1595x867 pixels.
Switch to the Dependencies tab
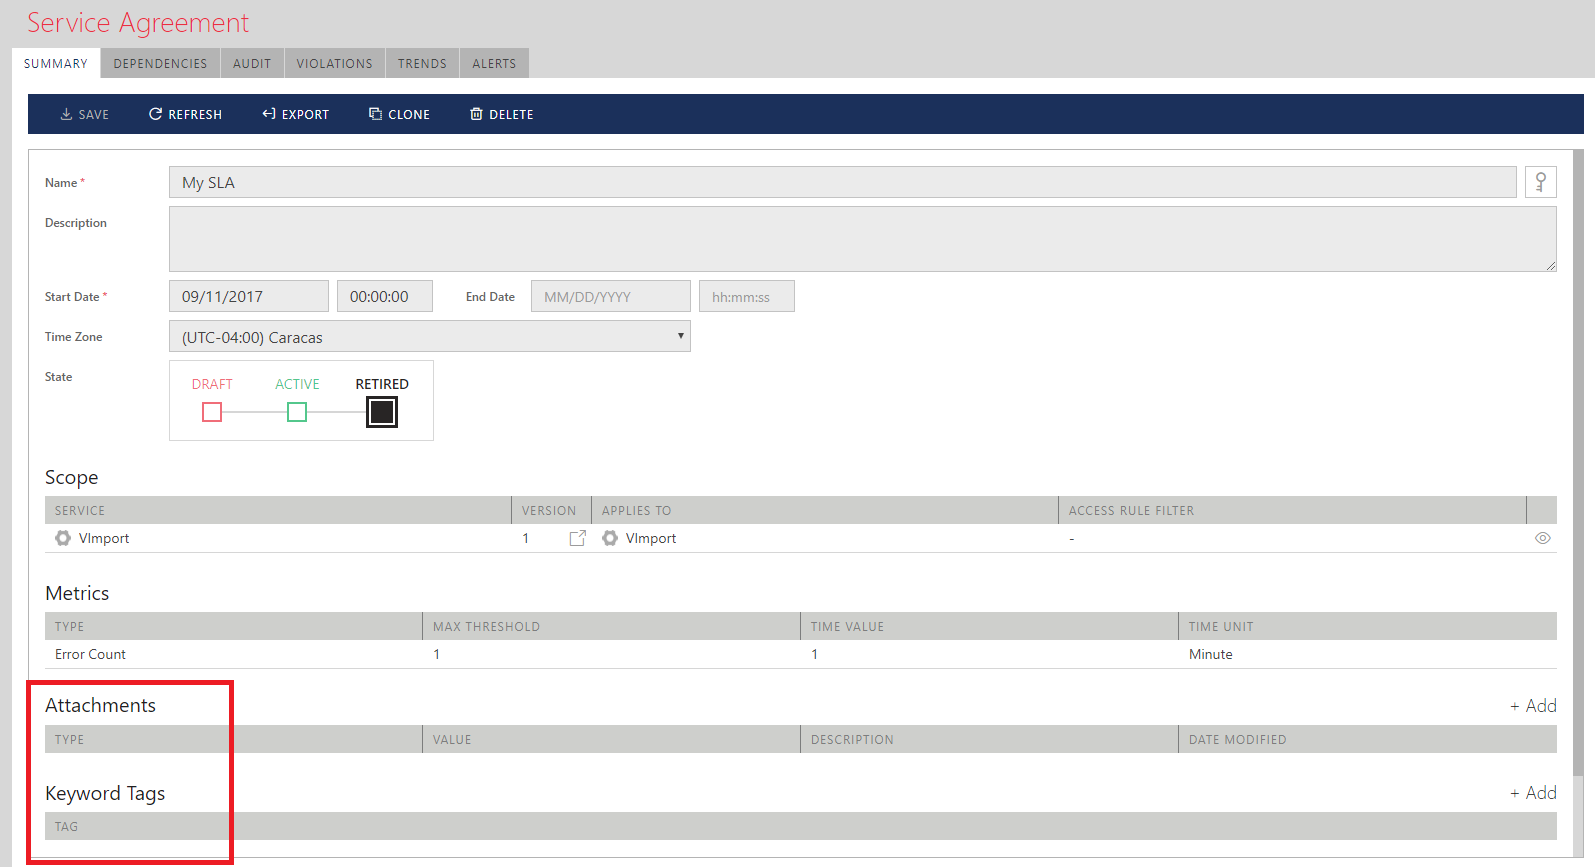(x=160, y=63)
